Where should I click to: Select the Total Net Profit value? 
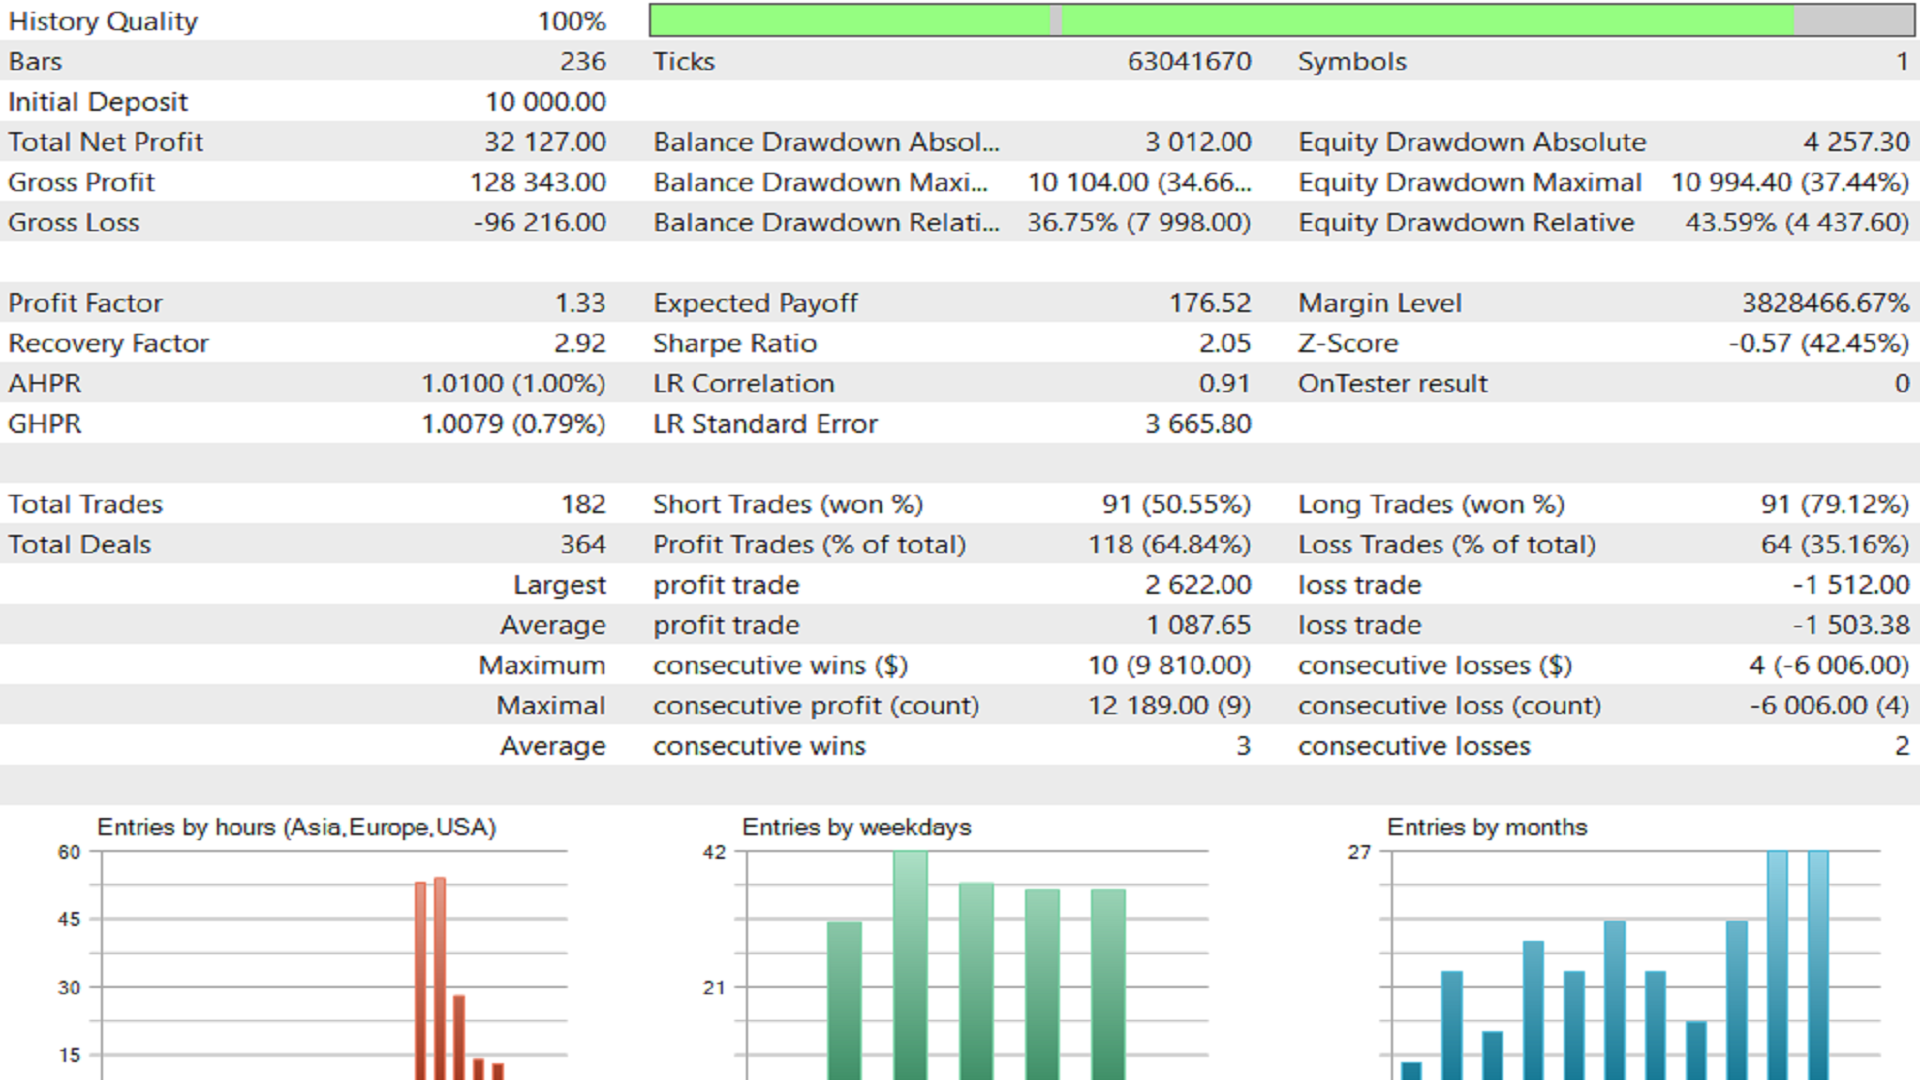(545, 141)
